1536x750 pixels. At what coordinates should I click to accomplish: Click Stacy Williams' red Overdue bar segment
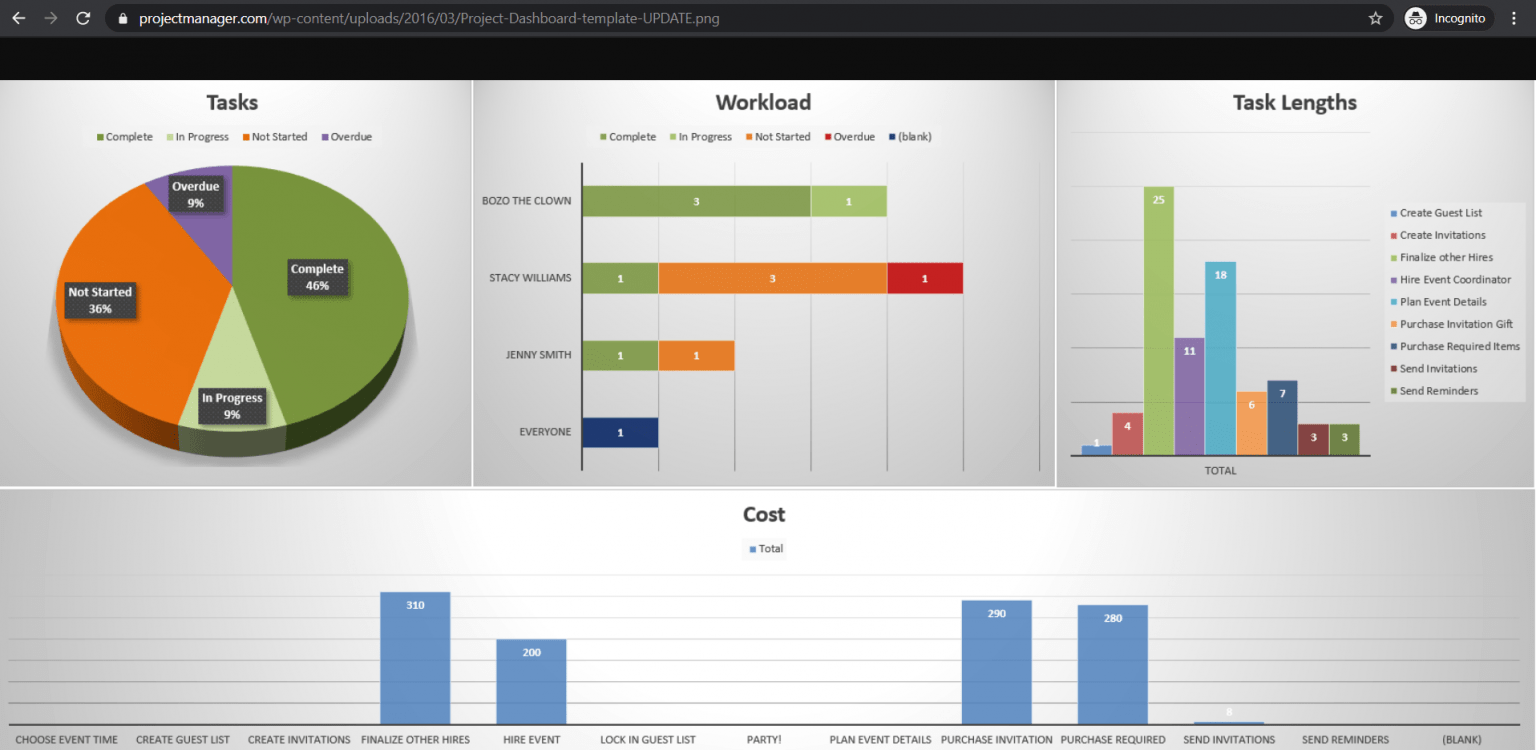[925, 277]
